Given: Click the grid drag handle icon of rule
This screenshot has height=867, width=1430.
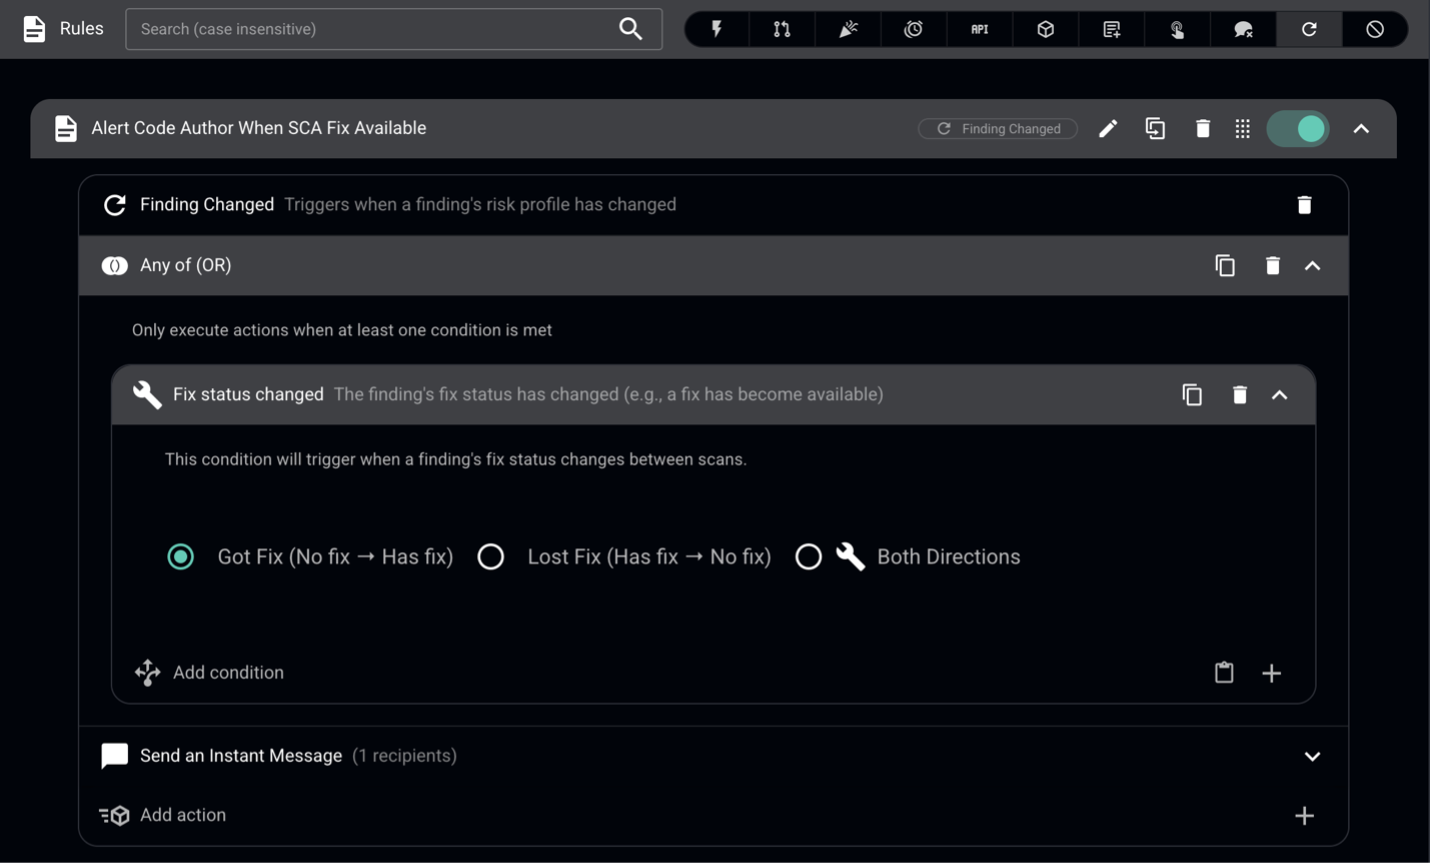Looking at the screenshot, I should 1243,128.
